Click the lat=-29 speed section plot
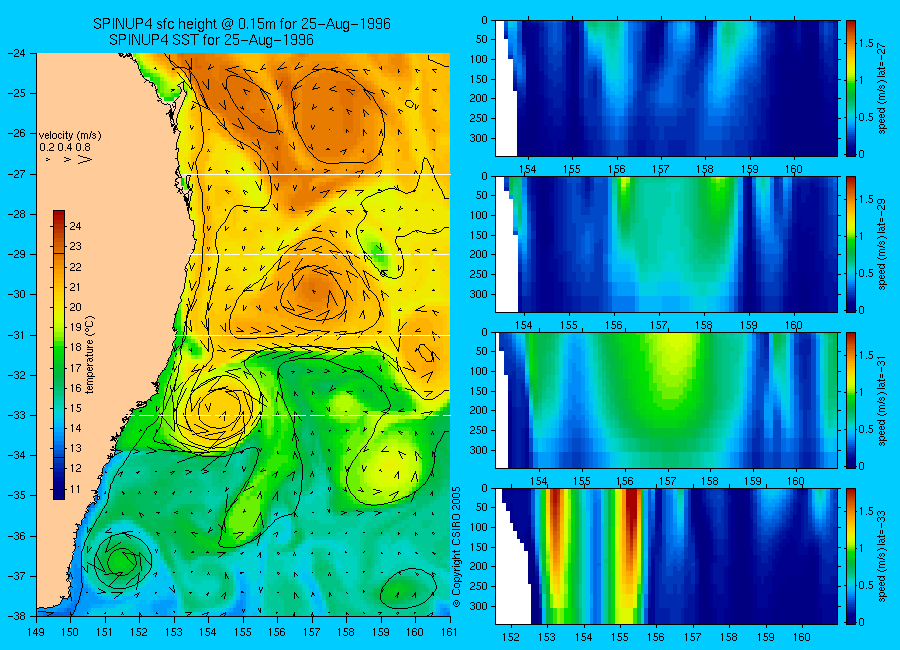The width and height of the screenshot is (900, 650). pos(666,244)
